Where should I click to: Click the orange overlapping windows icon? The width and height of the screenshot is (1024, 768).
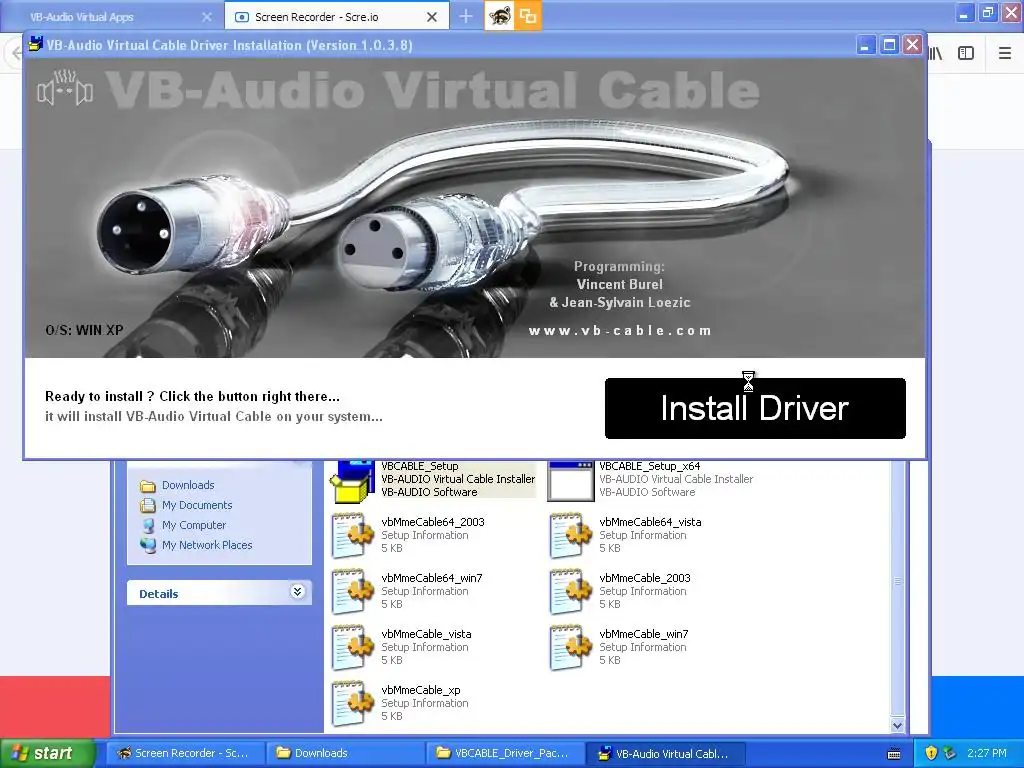click(528, 16)
